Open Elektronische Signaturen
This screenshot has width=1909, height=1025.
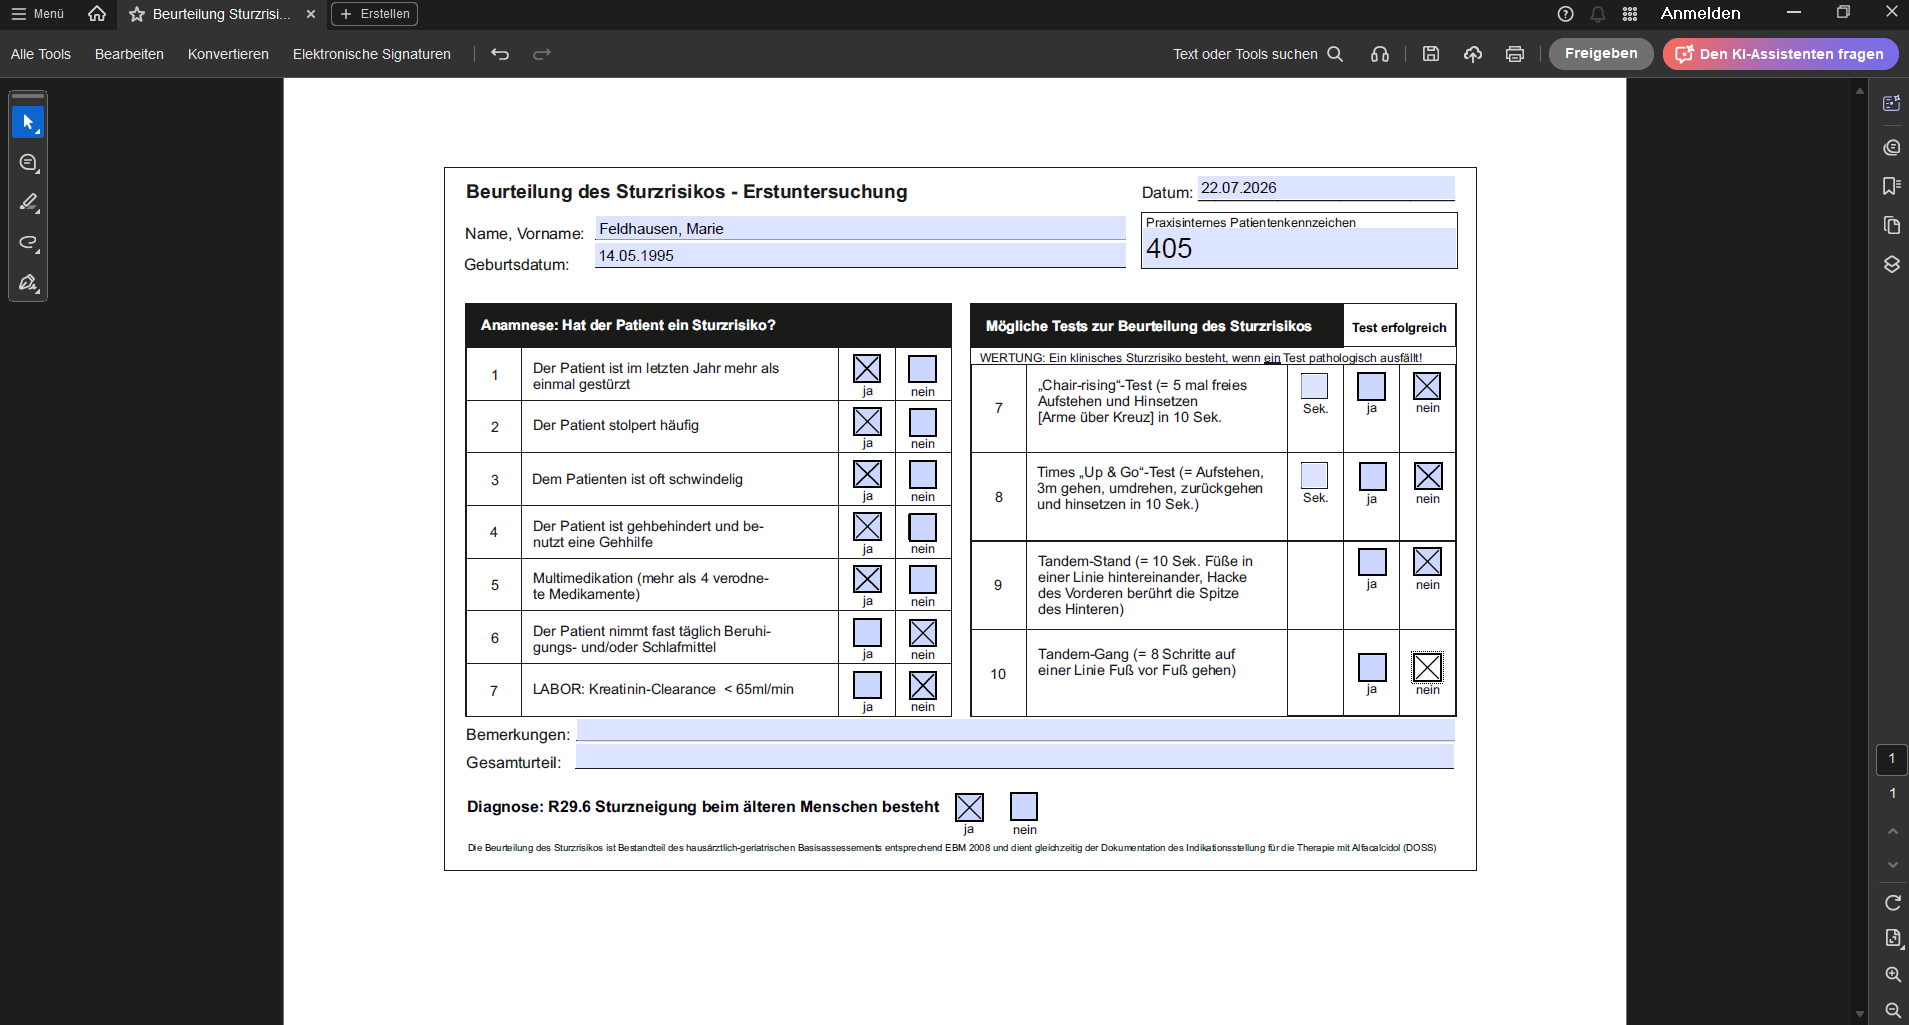click(x=372, y=54)
